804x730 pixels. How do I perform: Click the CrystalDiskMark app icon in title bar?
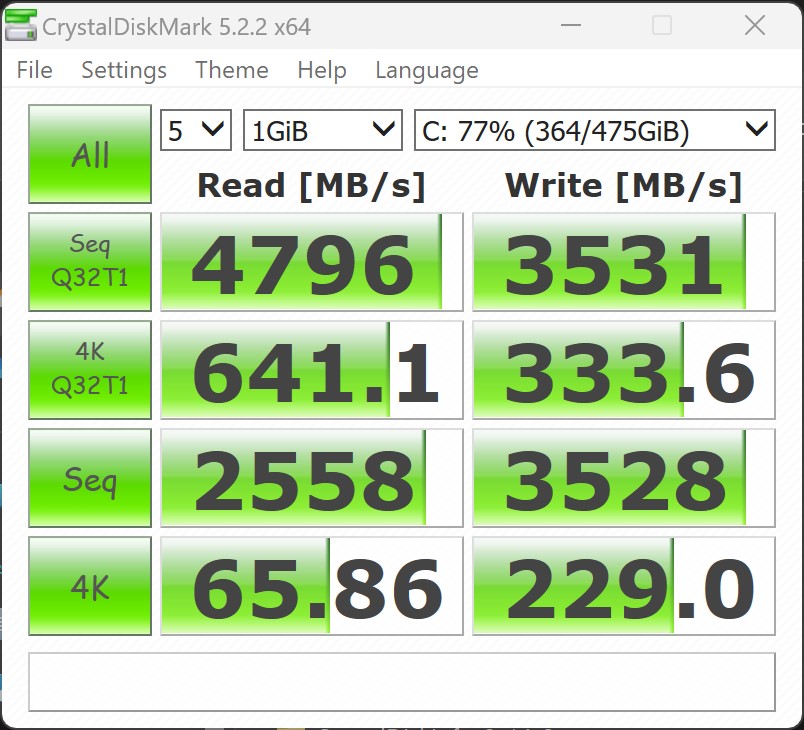coord(20,25)
